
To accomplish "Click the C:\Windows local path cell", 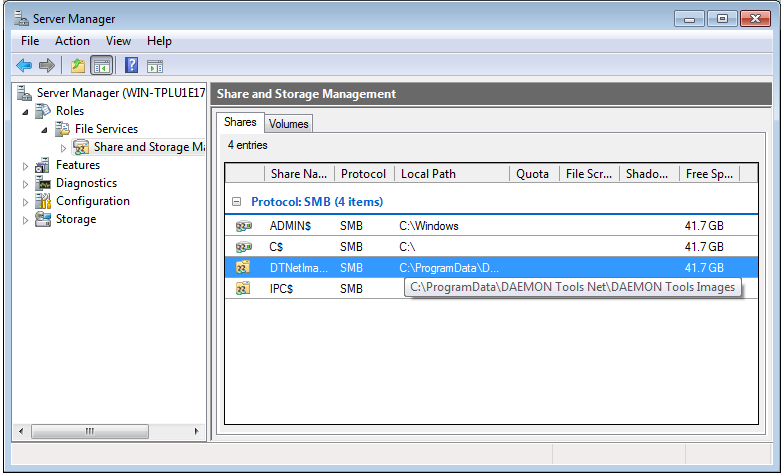I will [x=429, y=226].
